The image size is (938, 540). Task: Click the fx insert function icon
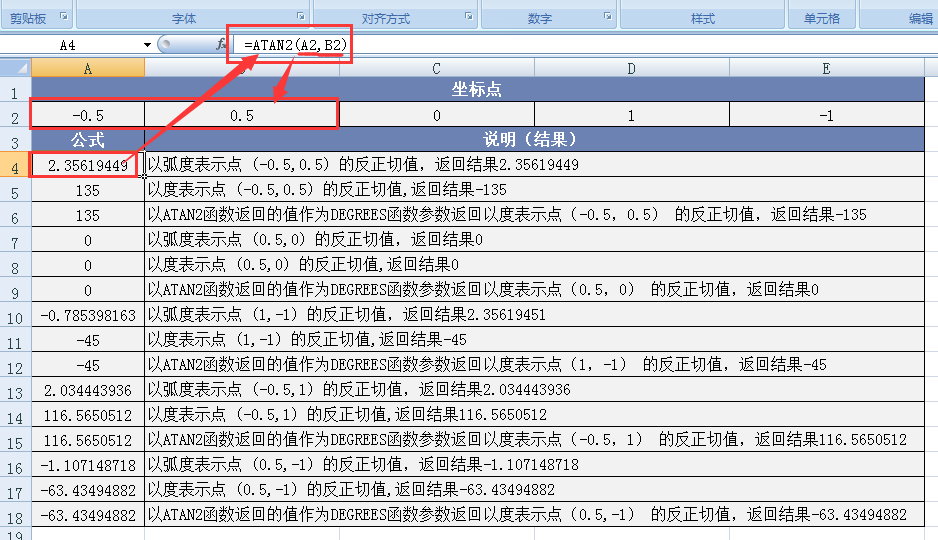[221, 44]
